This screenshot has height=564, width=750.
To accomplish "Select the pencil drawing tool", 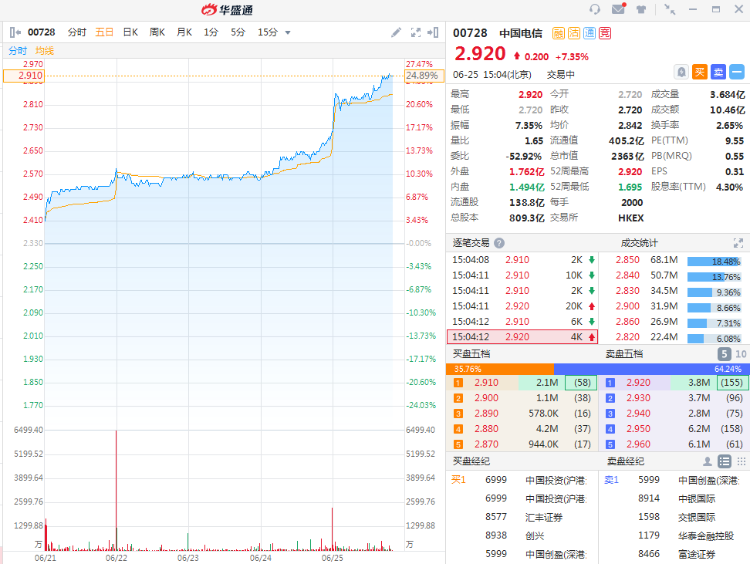I will coord(396,32).
